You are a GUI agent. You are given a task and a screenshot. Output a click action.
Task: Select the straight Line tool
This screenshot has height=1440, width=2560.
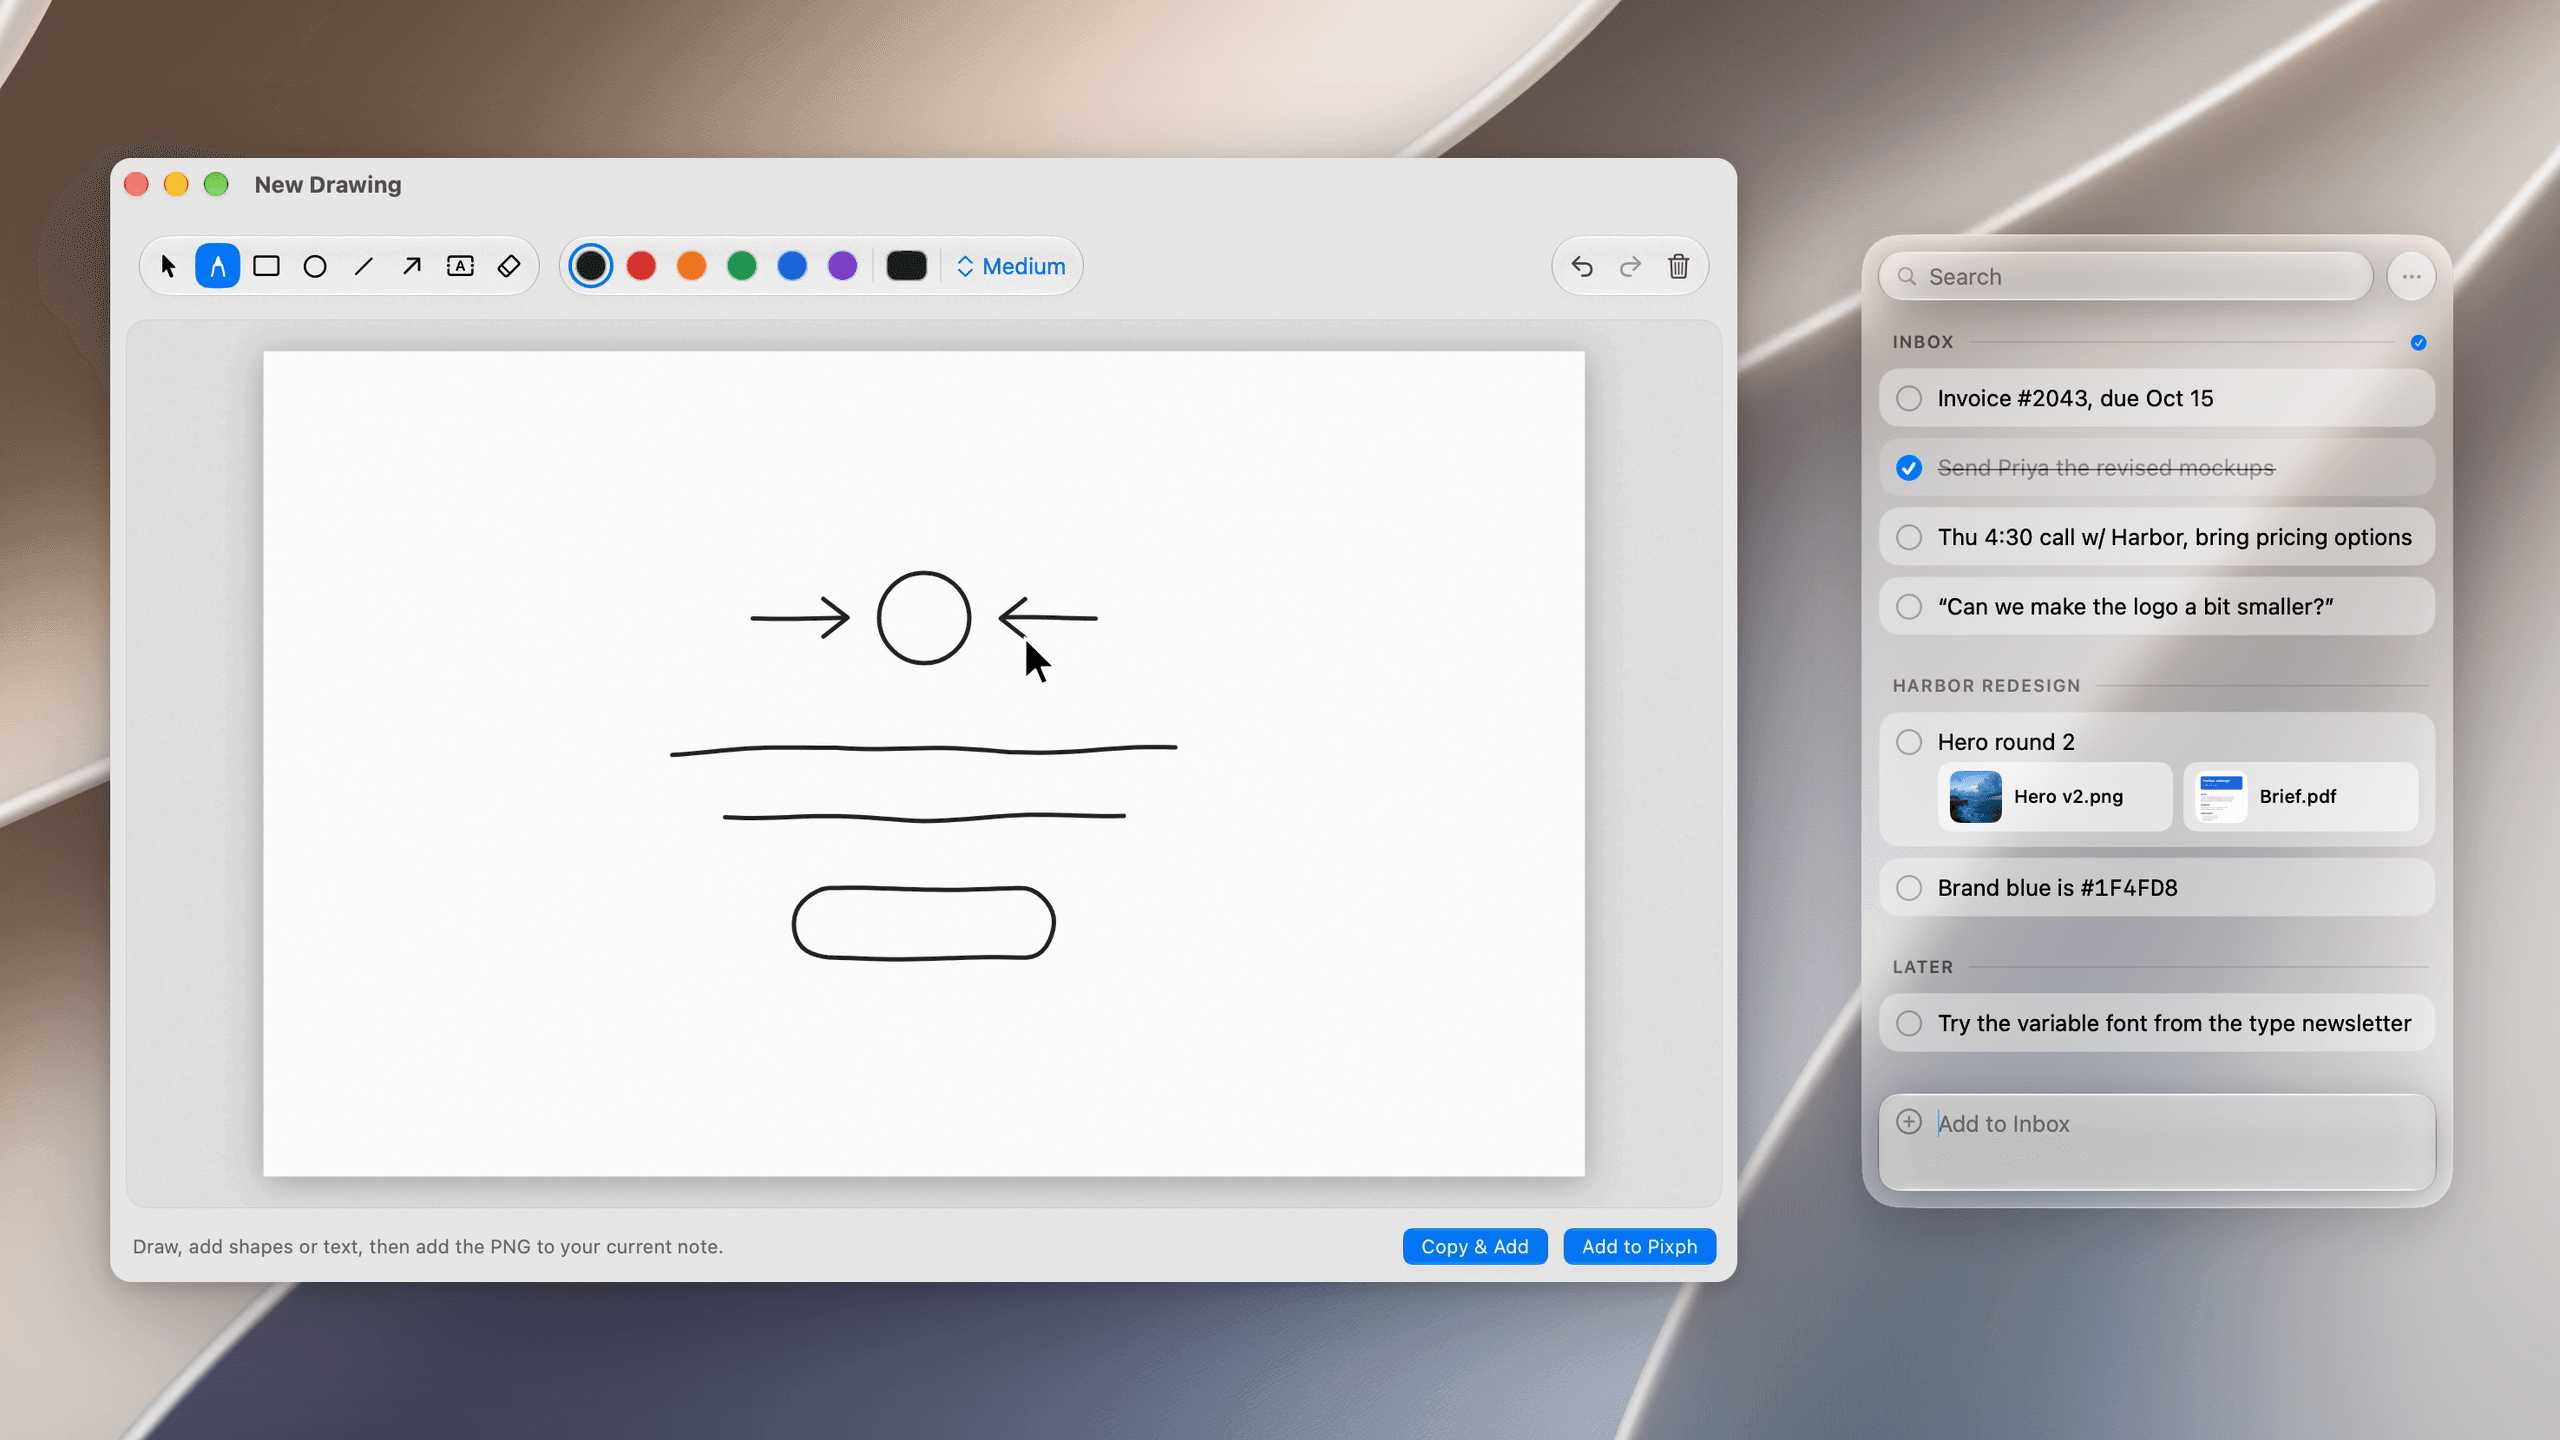(x=363, y=266)
